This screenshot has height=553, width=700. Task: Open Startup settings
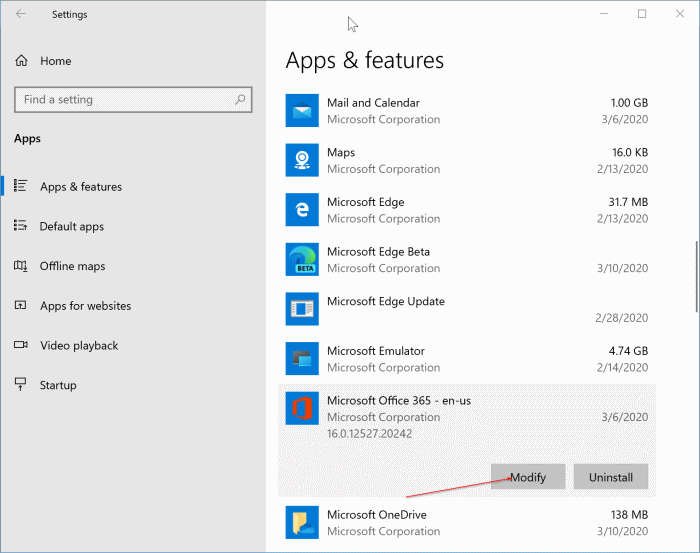pyautogui.click(x=58, y=385)
